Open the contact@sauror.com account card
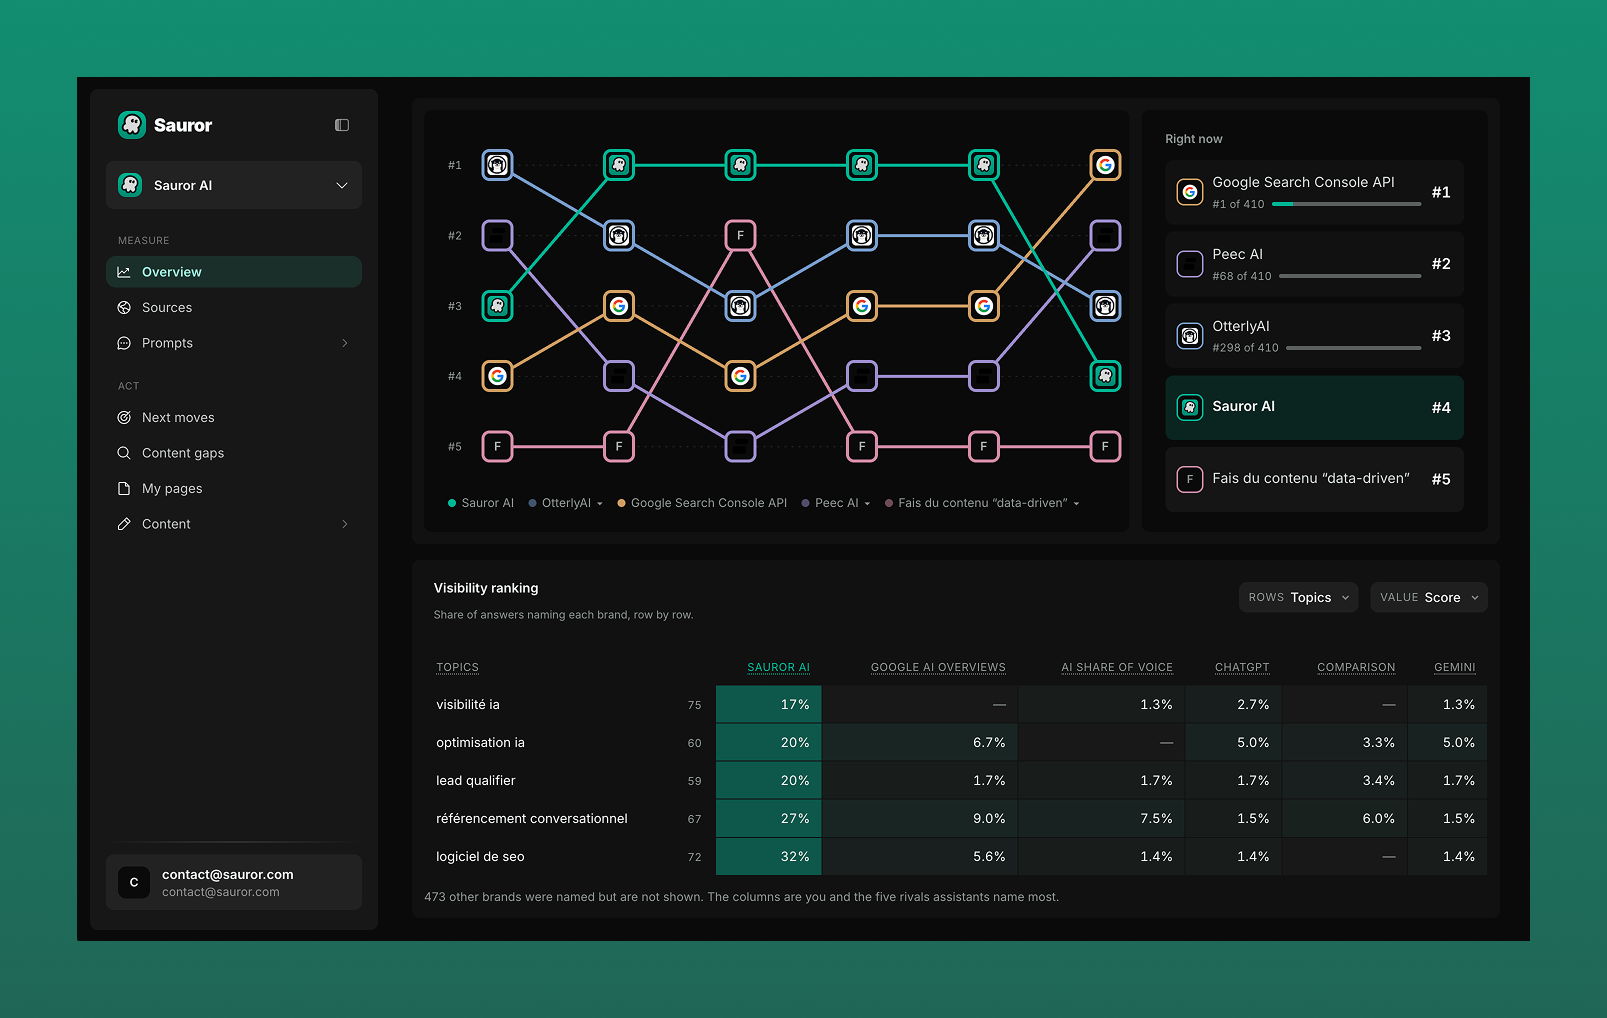 pos(234,882)
